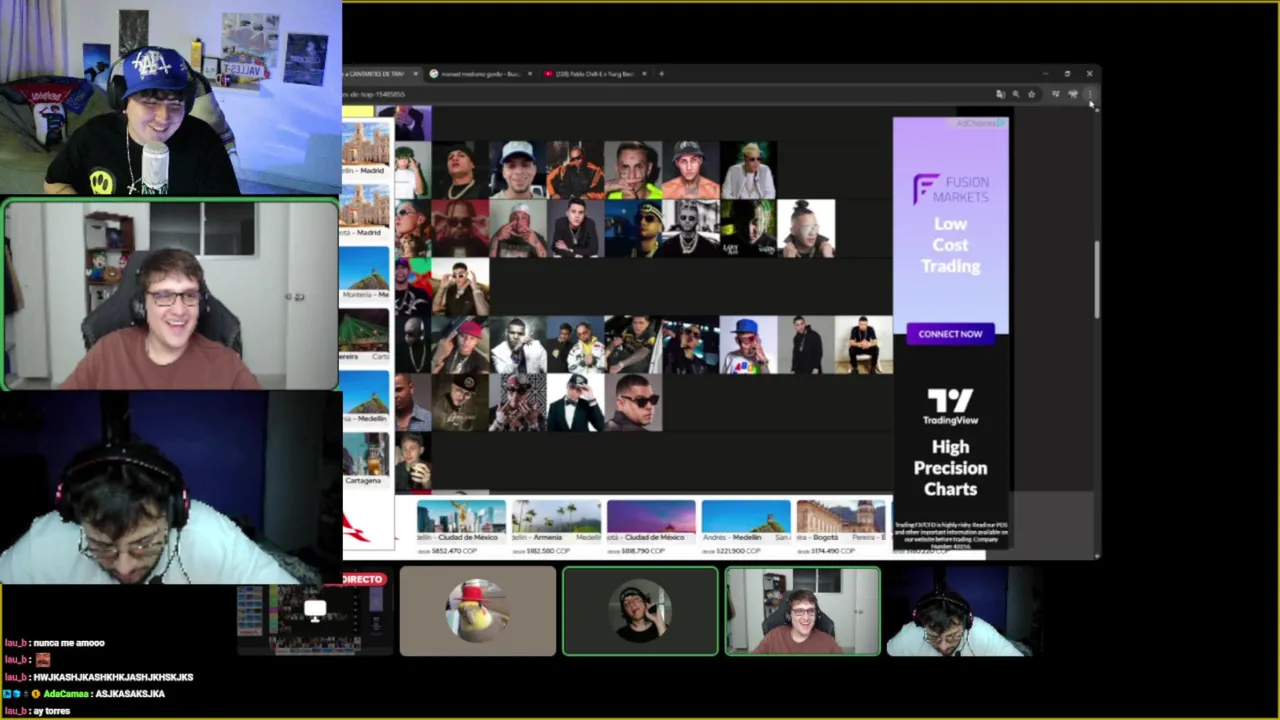Open the $852.470 COP Ciudad de México flight ad

tap(461, 526)
